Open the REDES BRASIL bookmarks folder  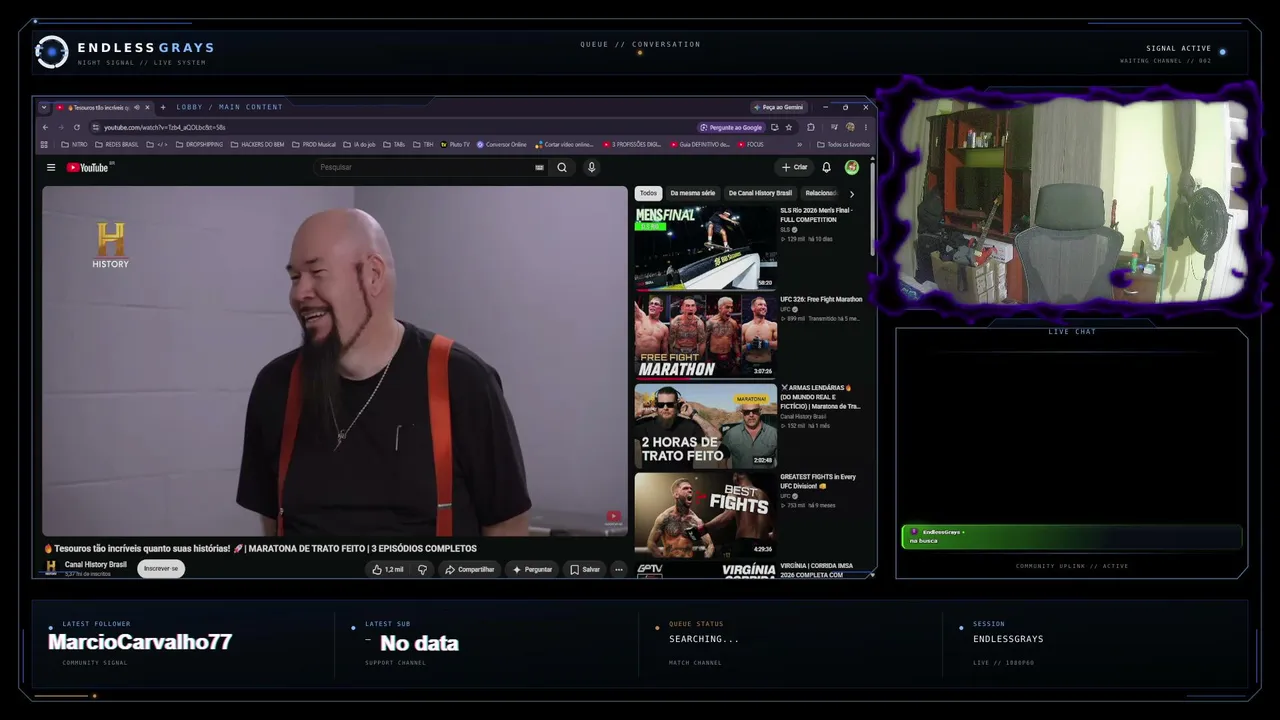pyautogui.click(x=117, y=144)
